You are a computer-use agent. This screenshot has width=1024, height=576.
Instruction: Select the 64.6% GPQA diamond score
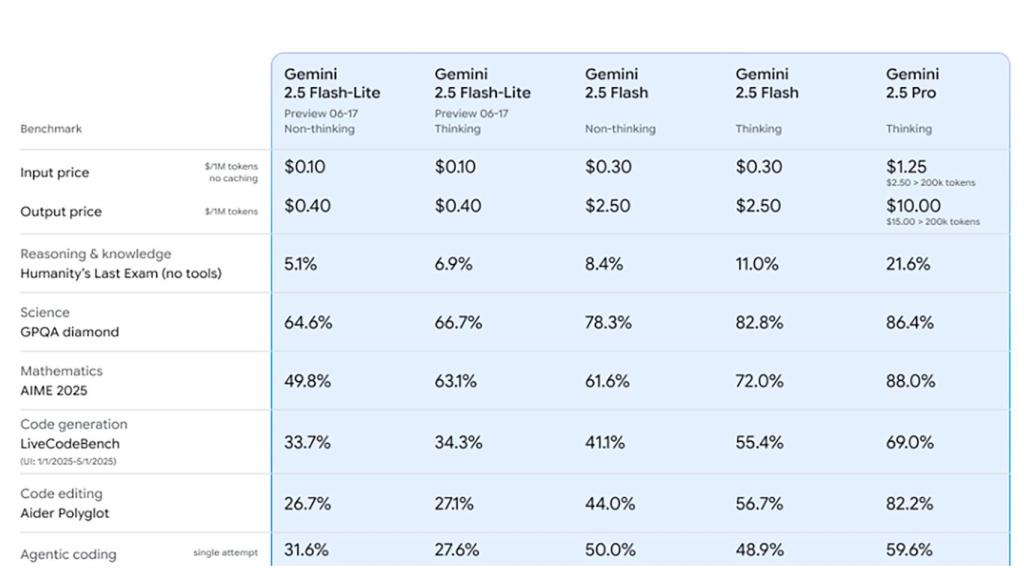[x=308, y=323]
